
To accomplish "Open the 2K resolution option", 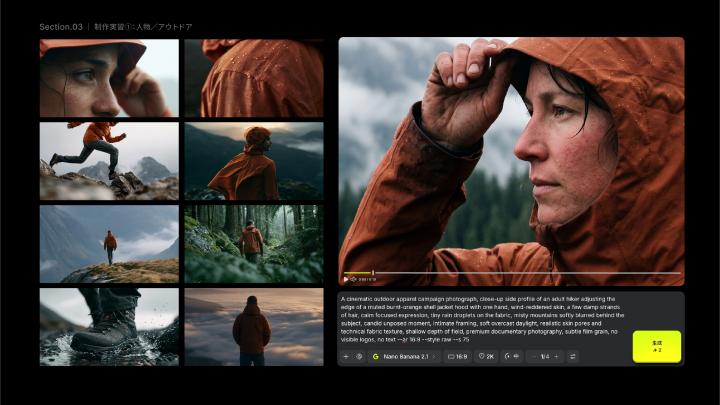I will tap(486, 356).
